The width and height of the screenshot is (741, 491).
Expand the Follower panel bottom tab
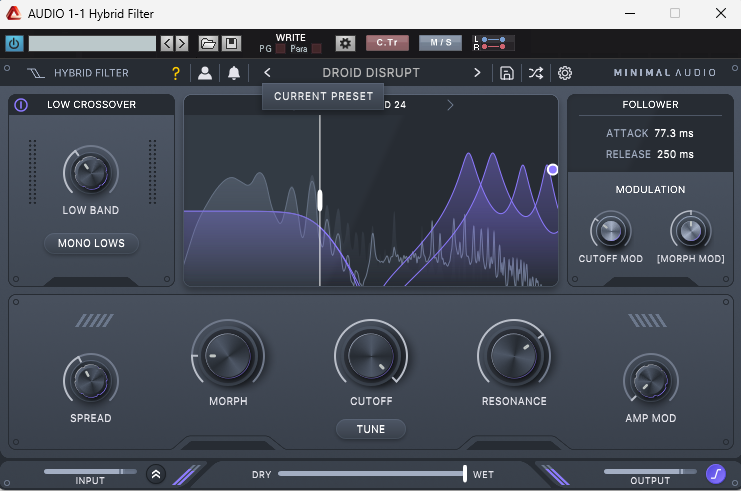pyautogui.click(x=650, y=282)
